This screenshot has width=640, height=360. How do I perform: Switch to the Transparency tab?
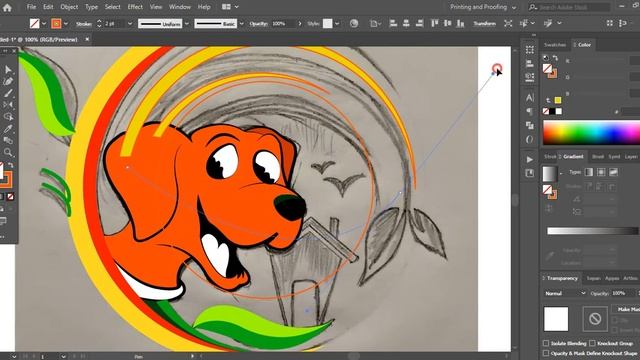pyautogui.click(x=562, y=278)
